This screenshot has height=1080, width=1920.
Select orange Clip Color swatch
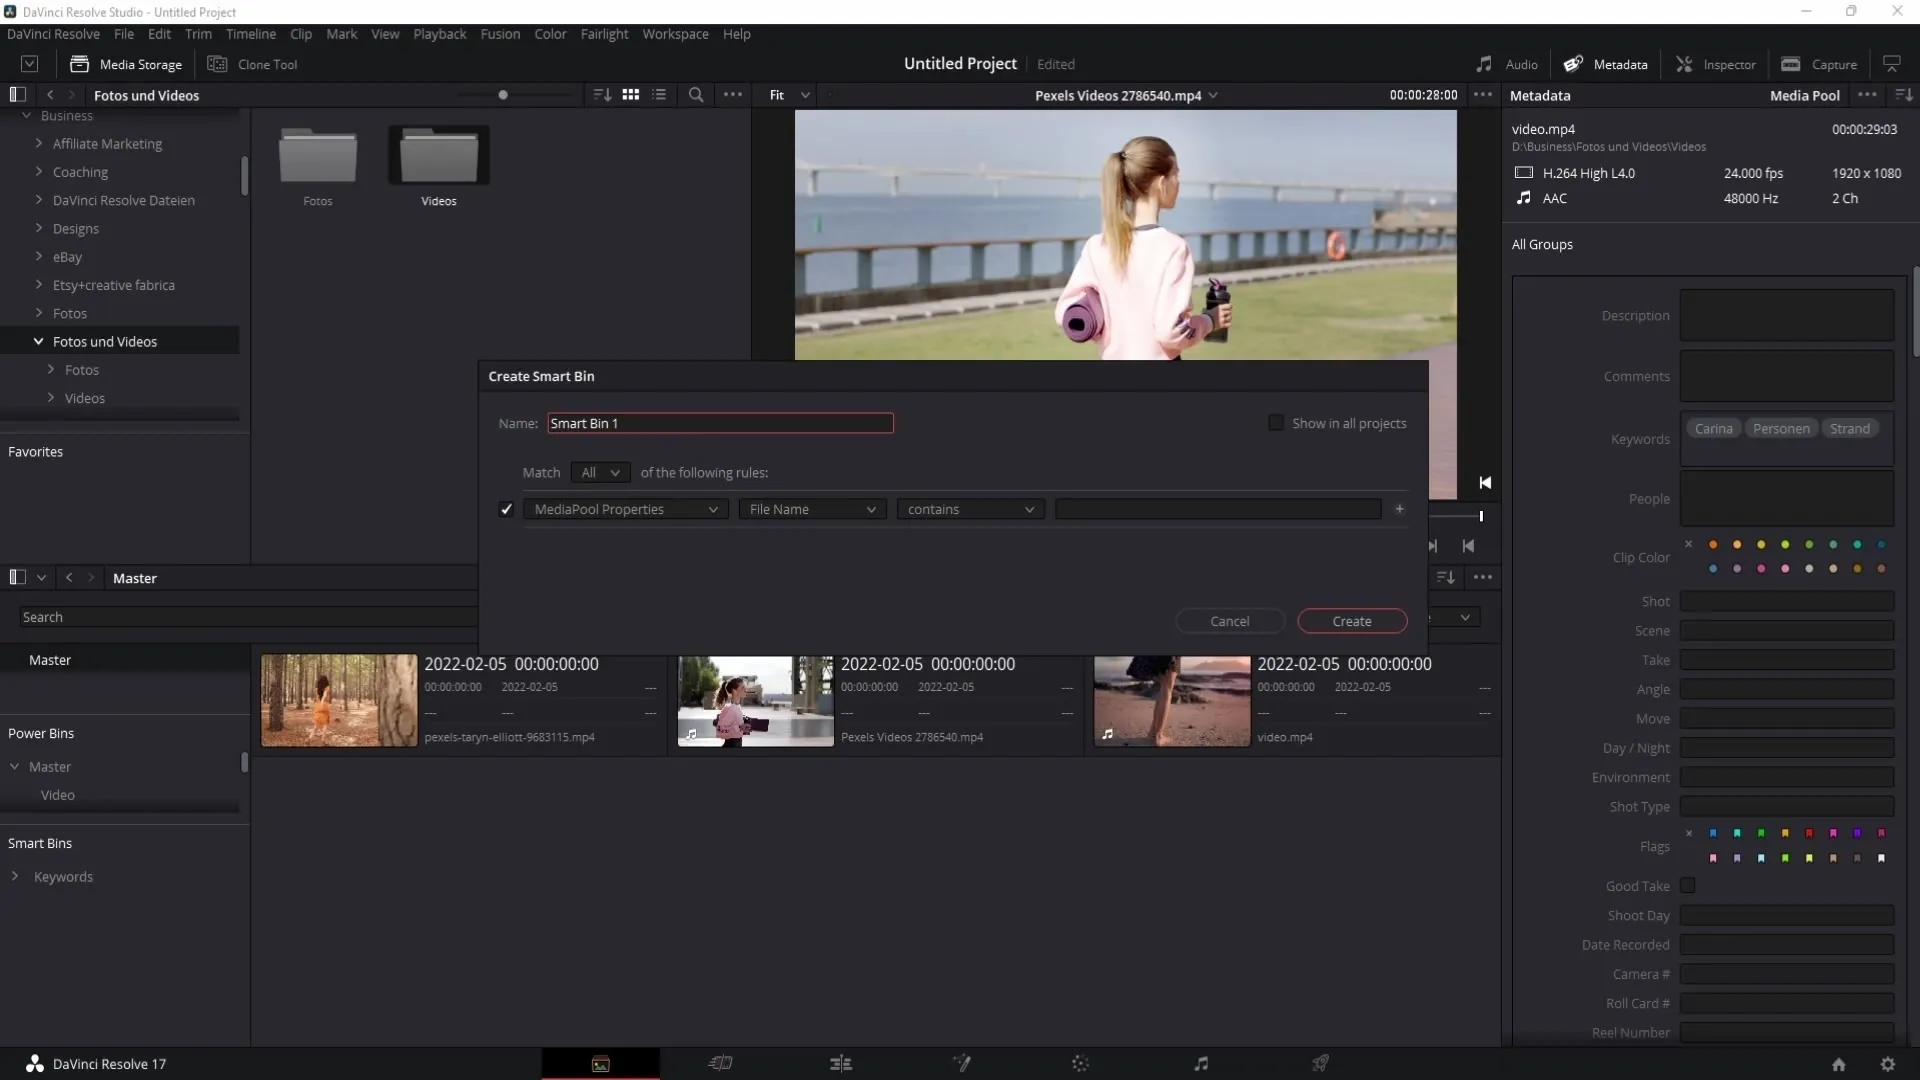[x=1713, y=545]
